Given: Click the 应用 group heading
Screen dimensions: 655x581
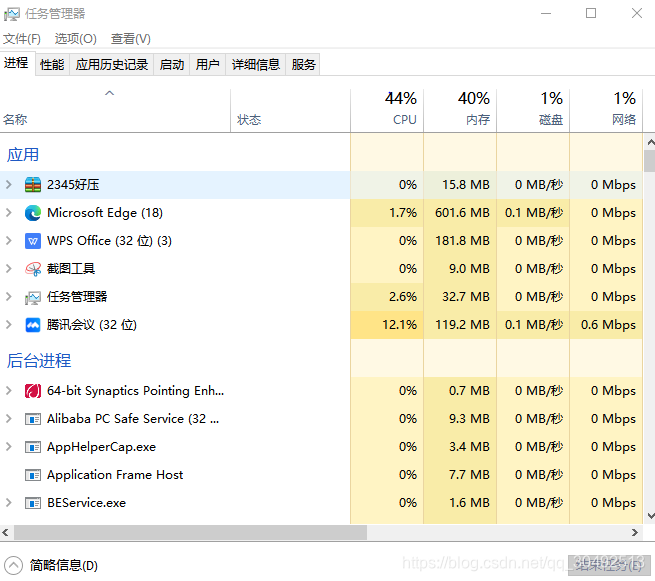Looking at the screenshot, I should (x=23, y=155).
